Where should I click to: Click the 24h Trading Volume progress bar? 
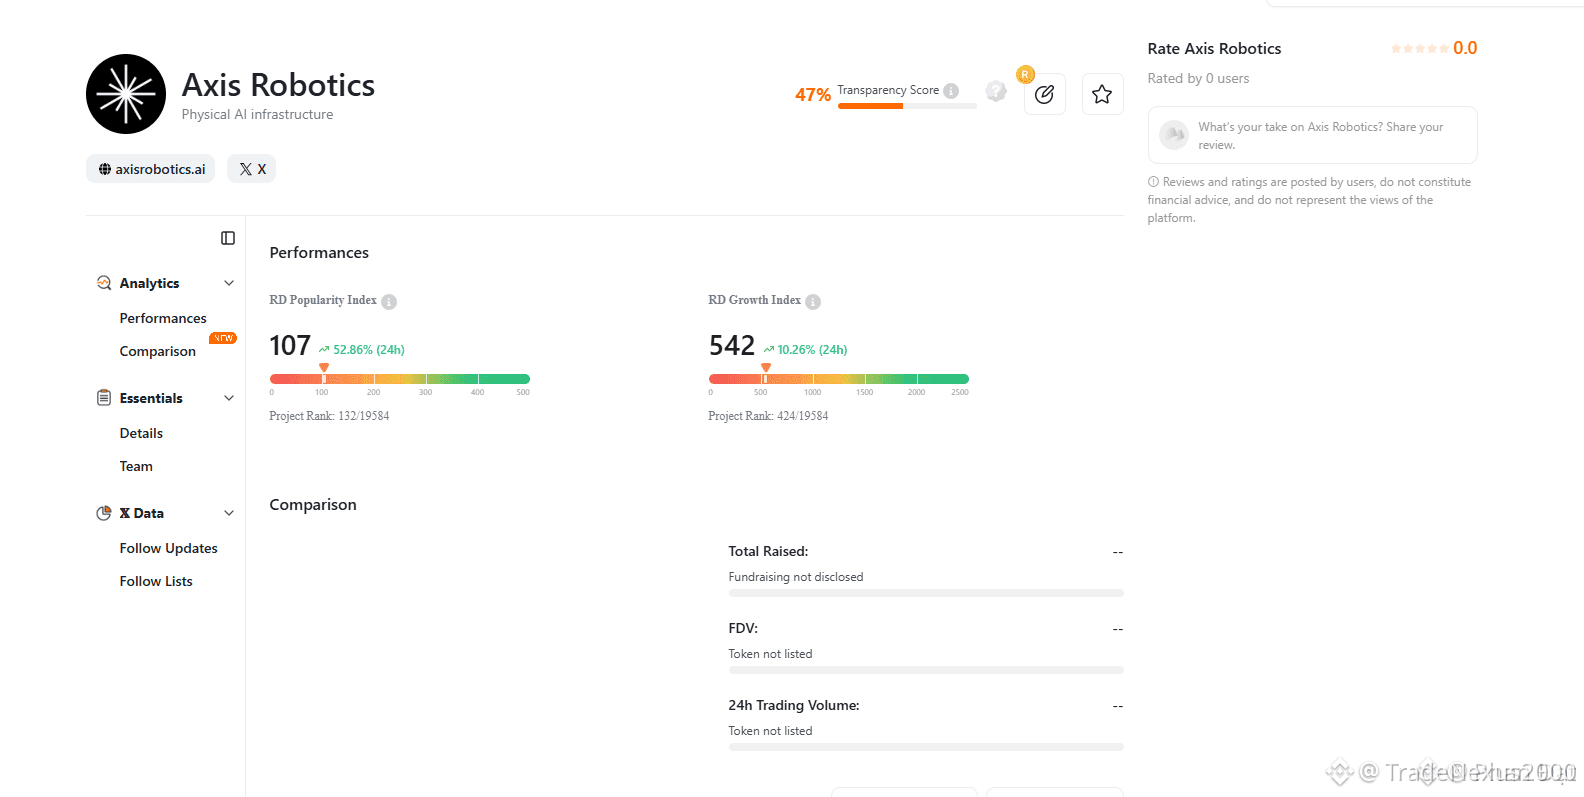(x=926, y=747)
